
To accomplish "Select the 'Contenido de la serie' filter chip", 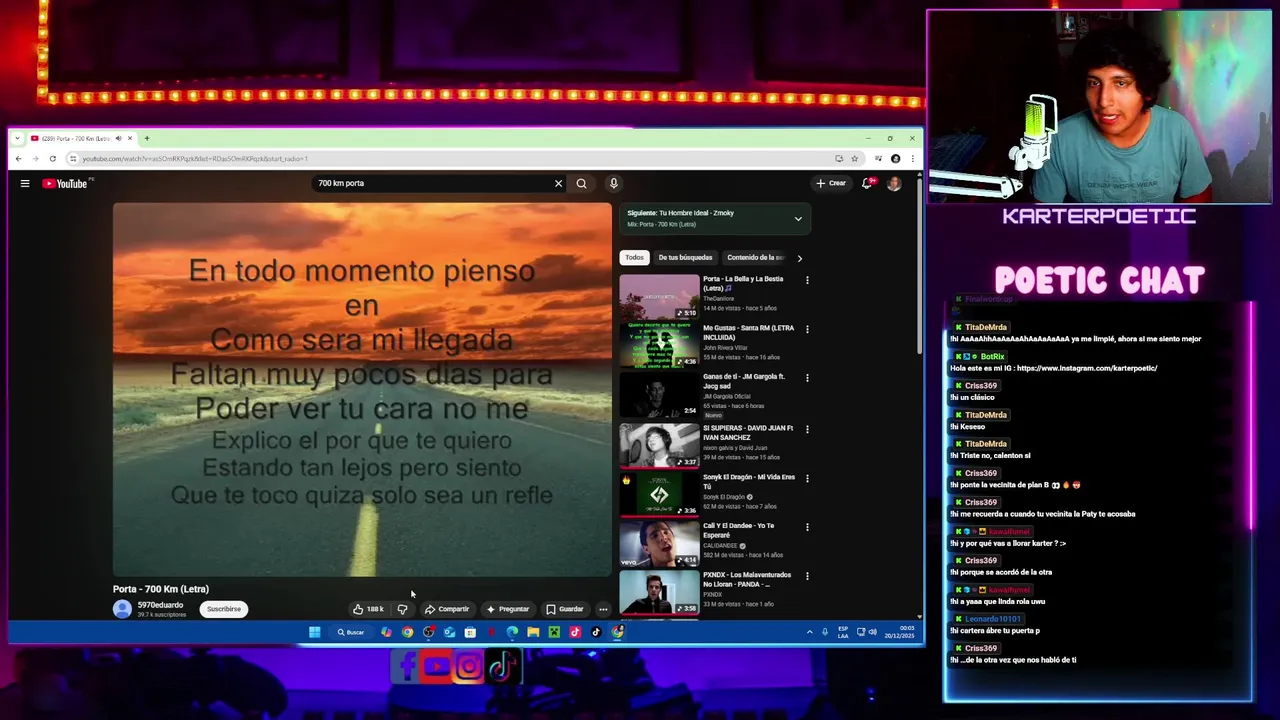I will point(756,258).
